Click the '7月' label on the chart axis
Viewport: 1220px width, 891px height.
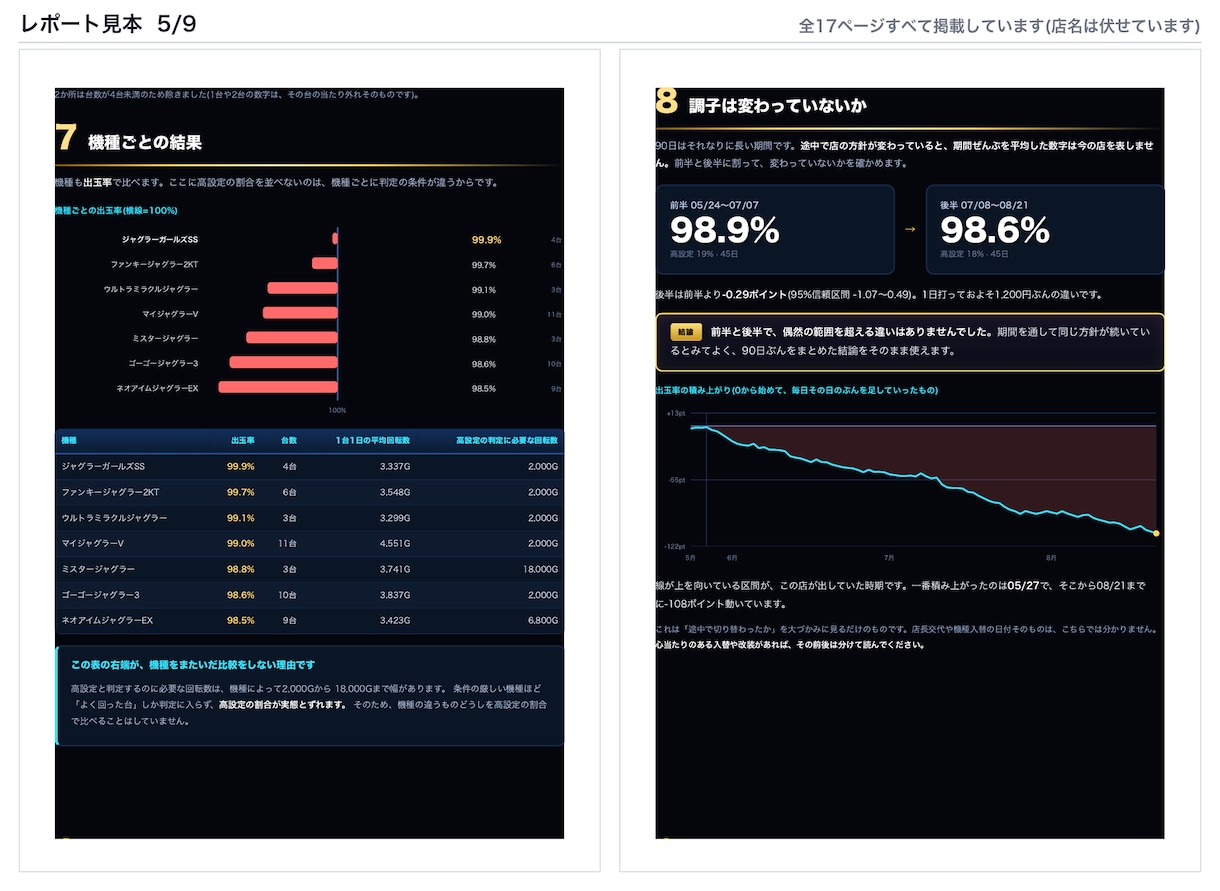pyautogui.click(x=889, y=557)
